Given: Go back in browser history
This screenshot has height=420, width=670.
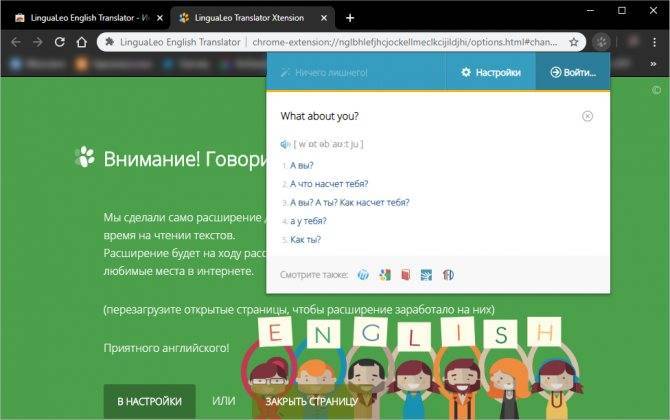Looking at the screenshot, I should (x=16, y=42).
